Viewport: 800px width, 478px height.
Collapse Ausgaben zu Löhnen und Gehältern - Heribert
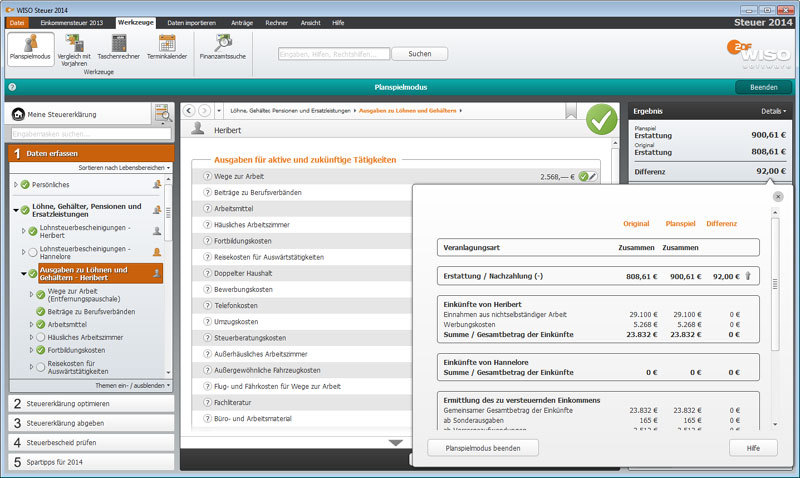pos(23,274)
